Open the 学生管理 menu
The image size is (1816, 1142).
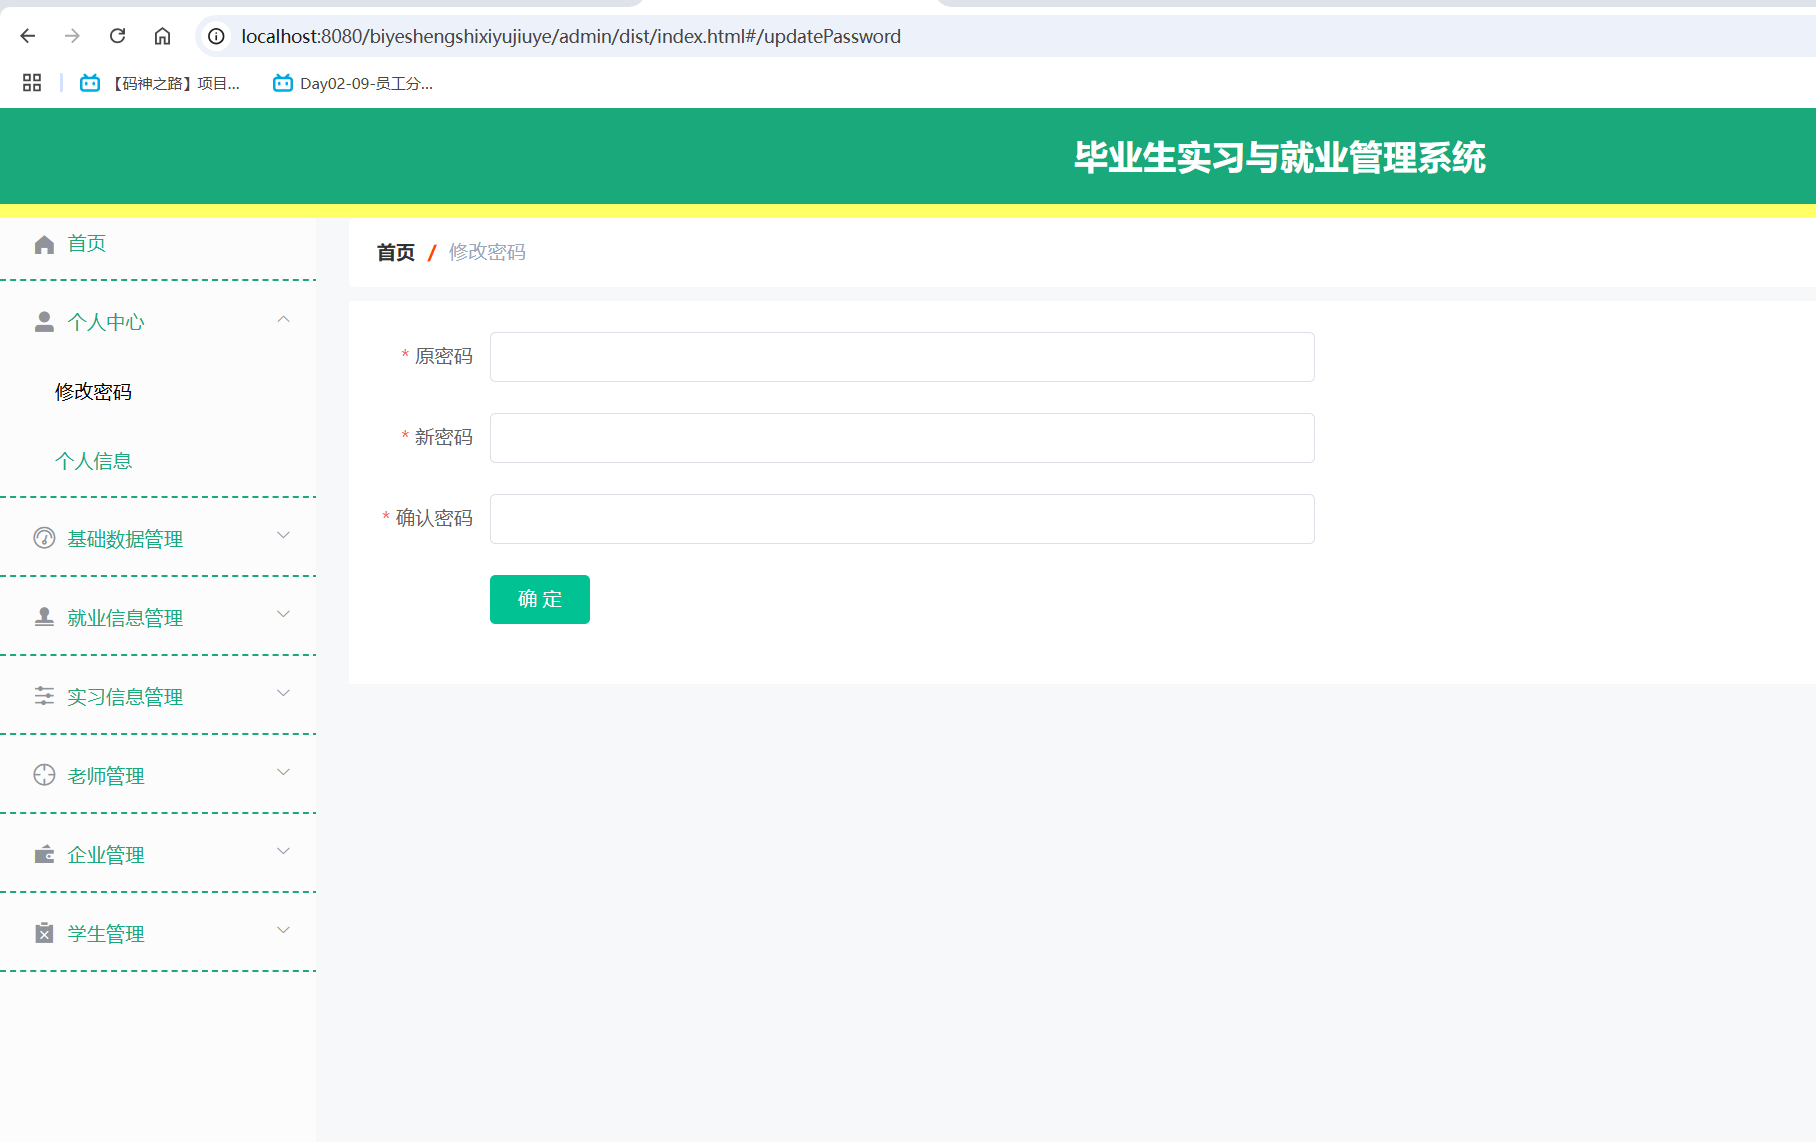tap(158, 933)
